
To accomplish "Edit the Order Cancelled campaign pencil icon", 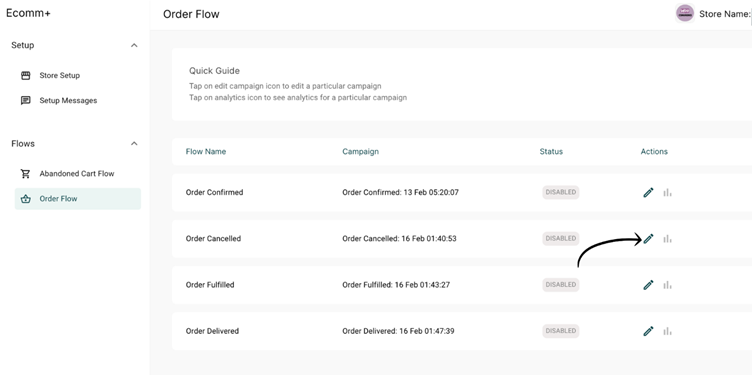I will (648, 238).
